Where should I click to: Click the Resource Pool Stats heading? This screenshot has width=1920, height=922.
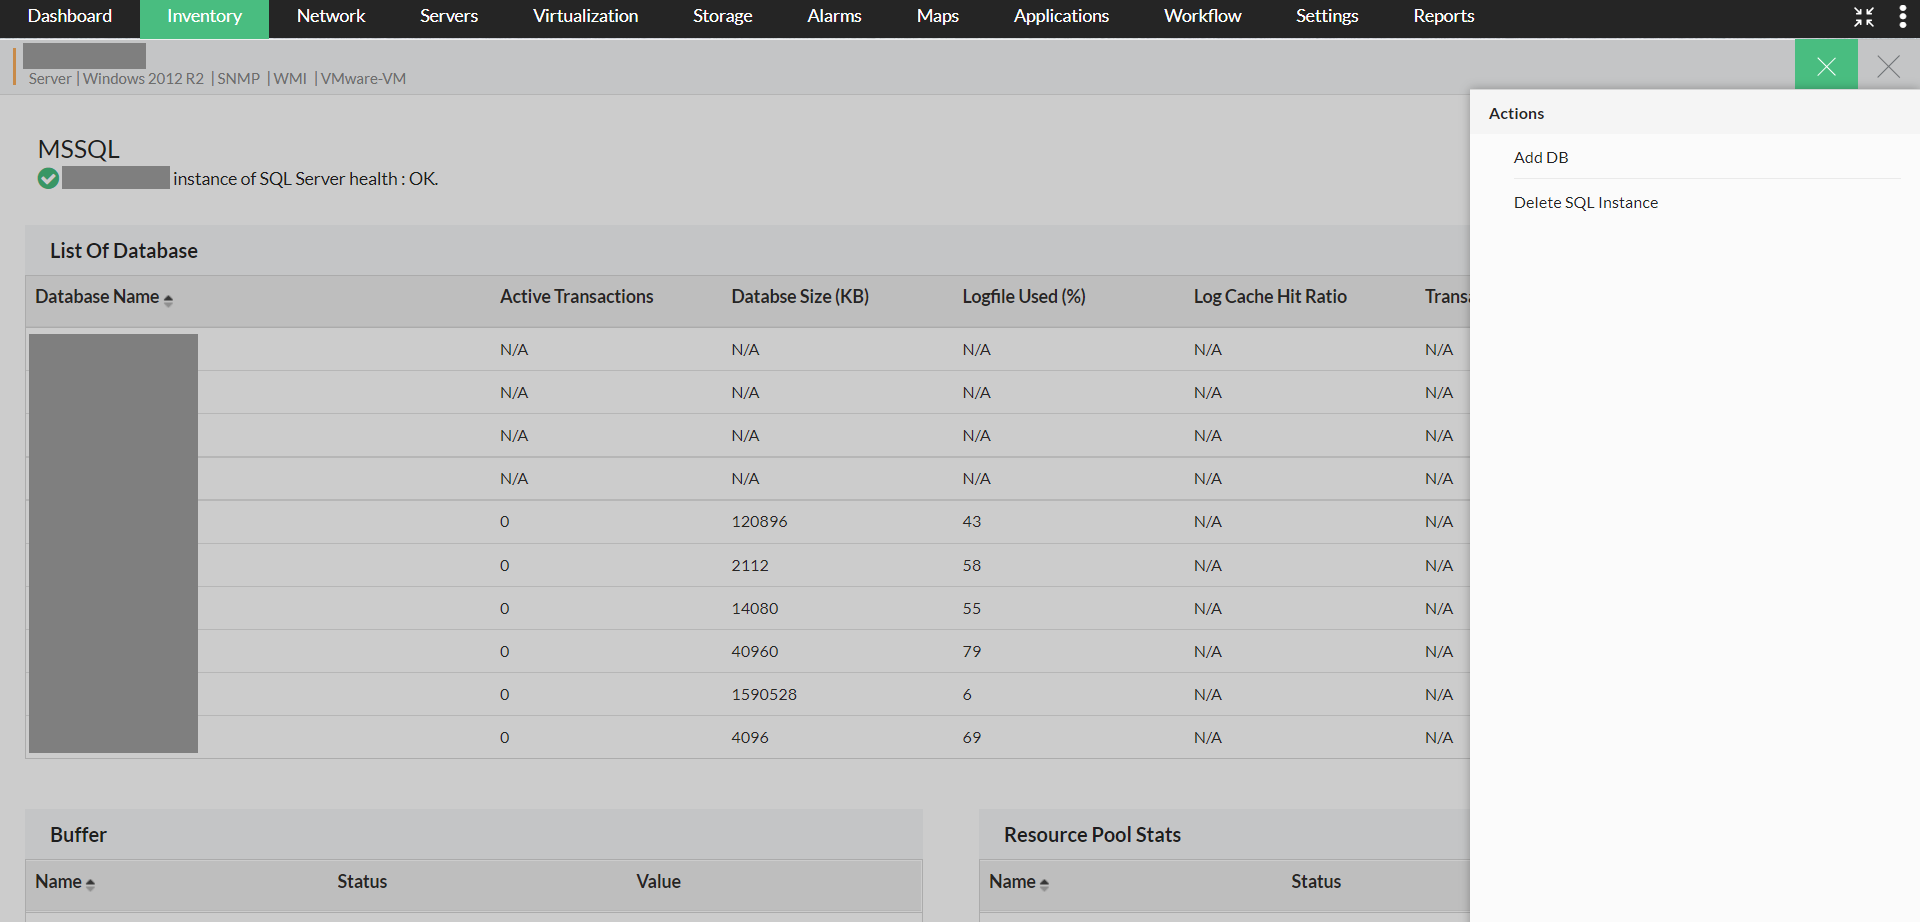(1092, 834)
